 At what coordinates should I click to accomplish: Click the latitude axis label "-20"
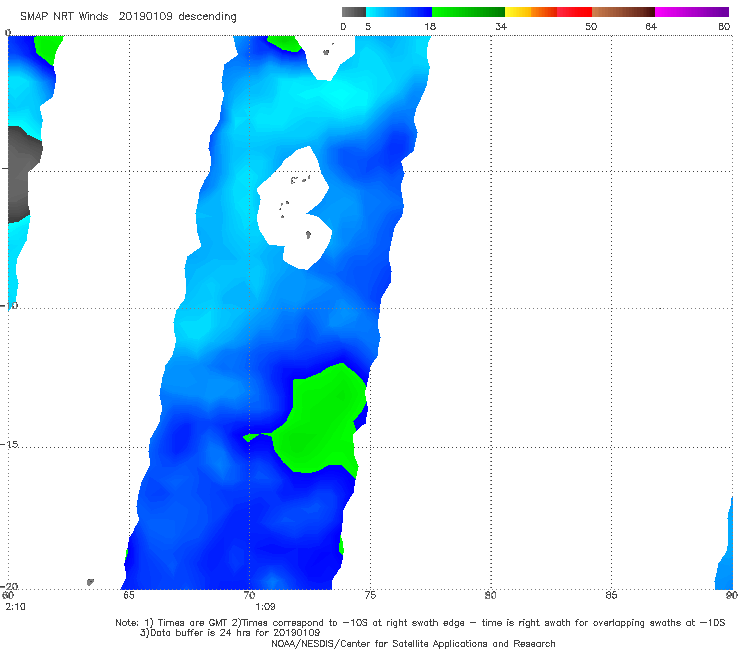pos(9,586)
